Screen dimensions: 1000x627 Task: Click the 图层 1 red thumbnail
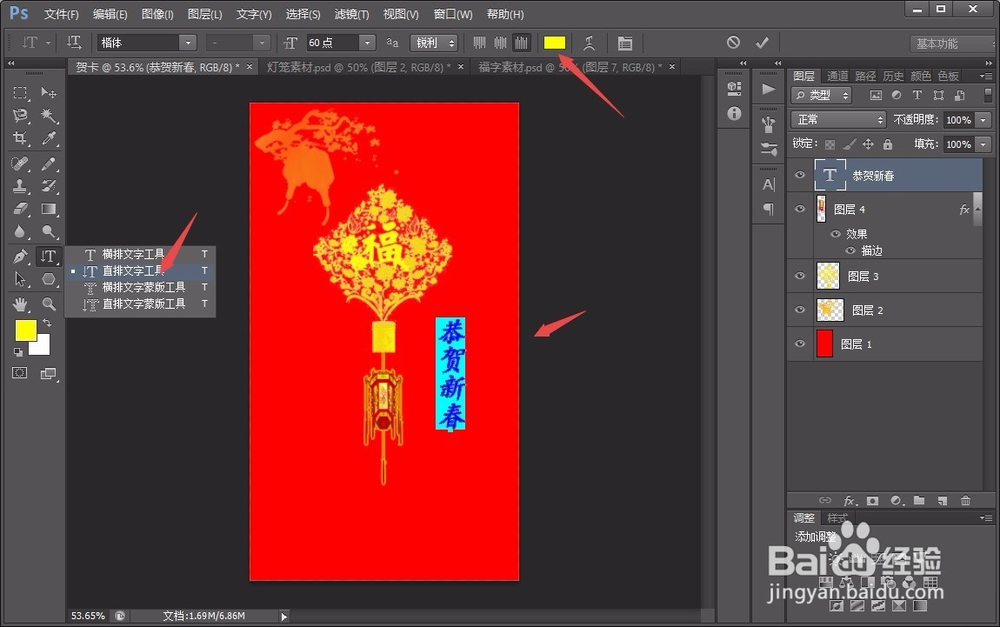(825, 343)
